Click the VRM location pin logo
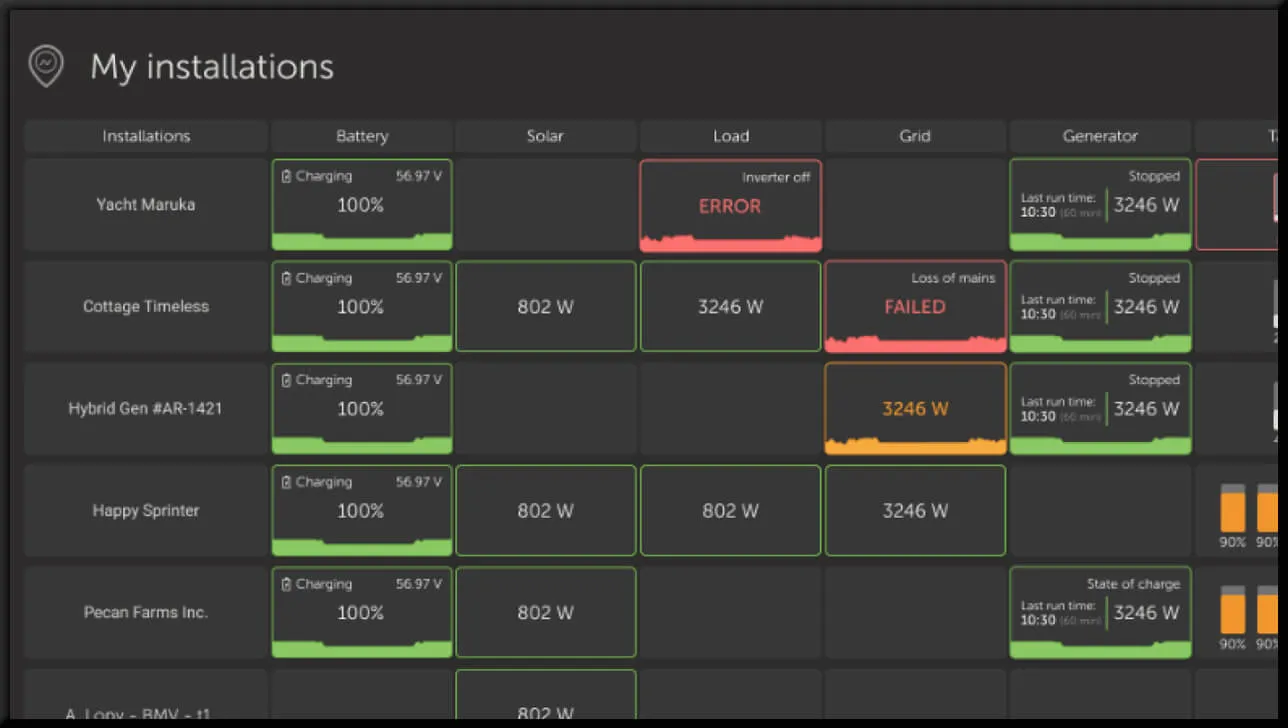This screenshot has width=1288, height=728. pyautogui.click(x=45, y=64)
